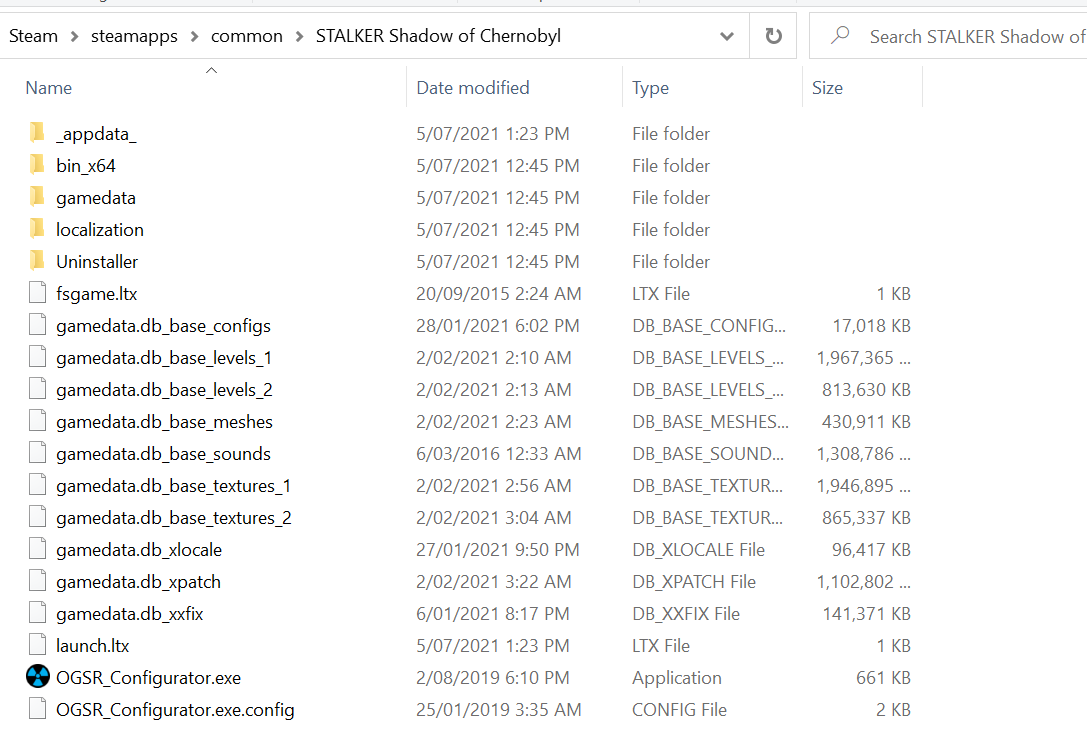Click the gamedata folder icon
Viewport: 1087px width, 732px height.
pos(37,196)
